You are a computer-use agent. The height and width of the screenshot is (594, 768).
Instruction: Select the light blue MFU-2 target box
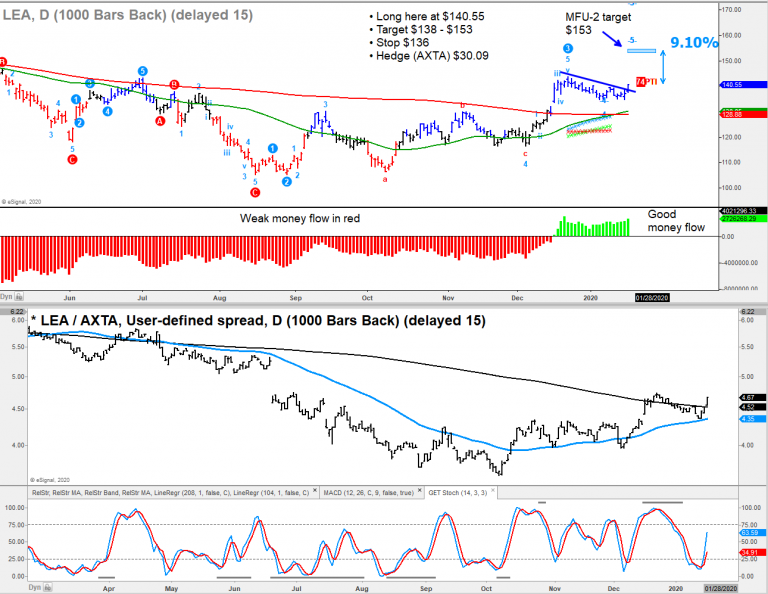click(641, 50)
